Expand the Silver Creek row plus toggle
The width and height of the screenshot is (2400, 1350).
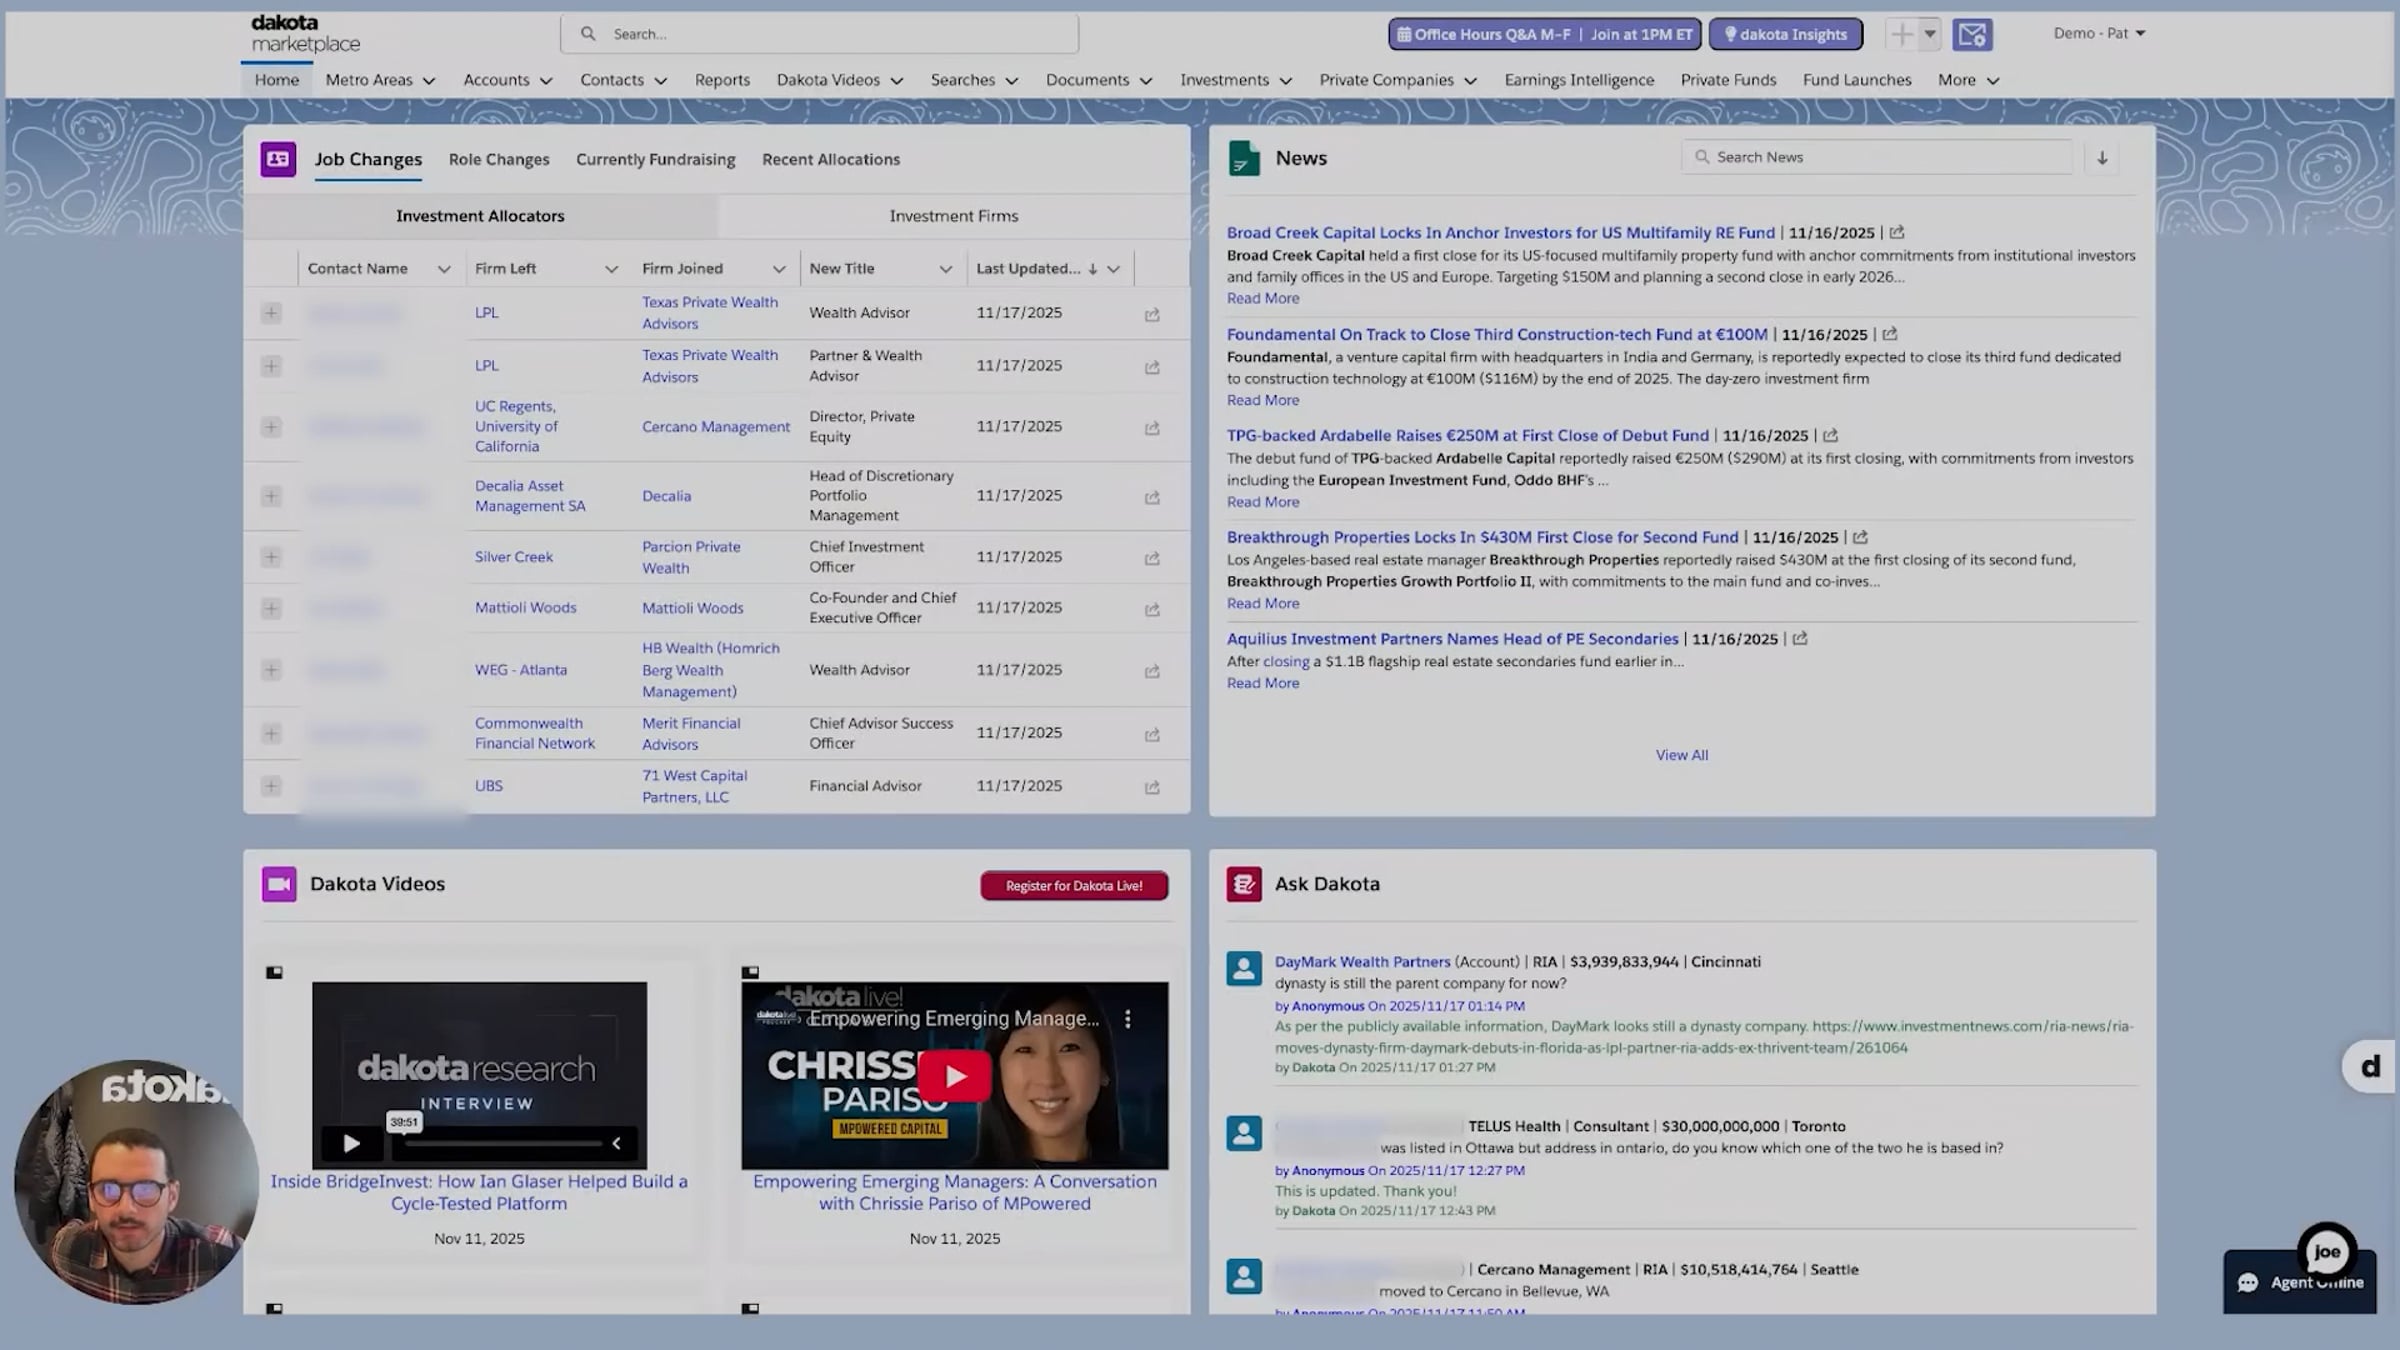pos(271,557)
